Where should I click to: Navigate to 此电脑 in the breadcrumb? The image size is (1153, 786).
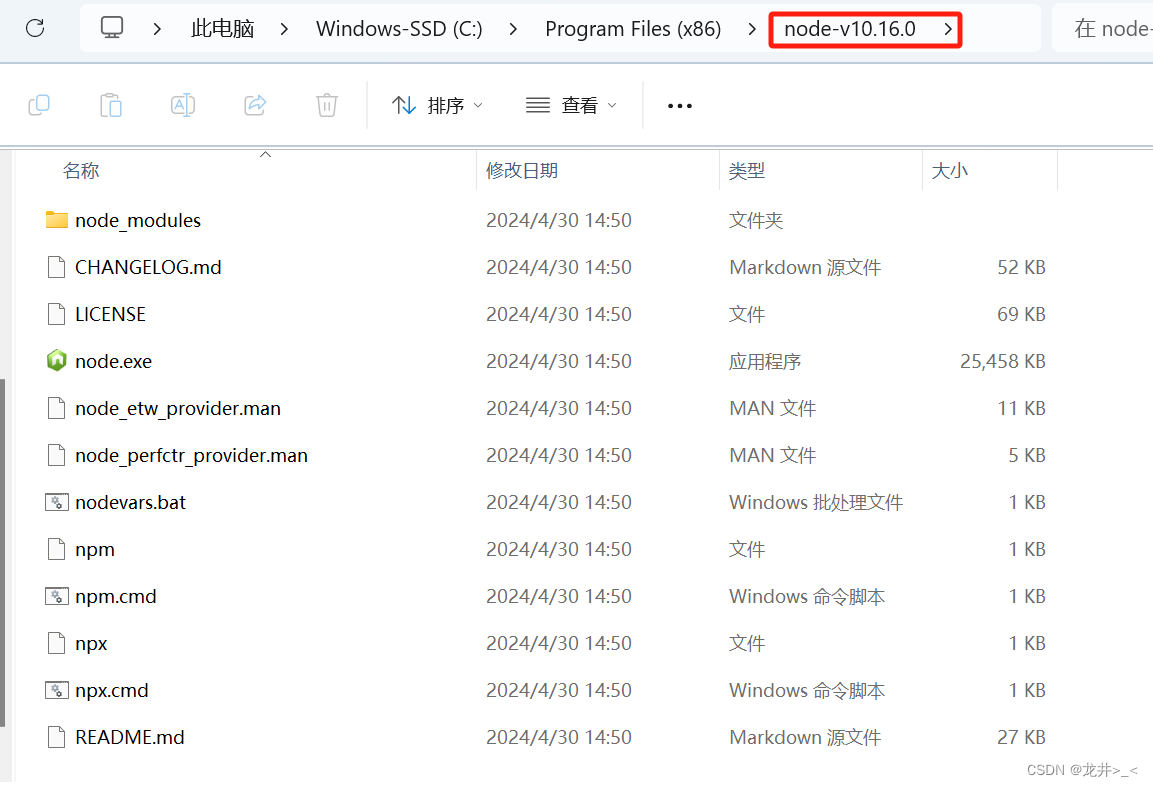pyautogui.click(x=222, y=29)
